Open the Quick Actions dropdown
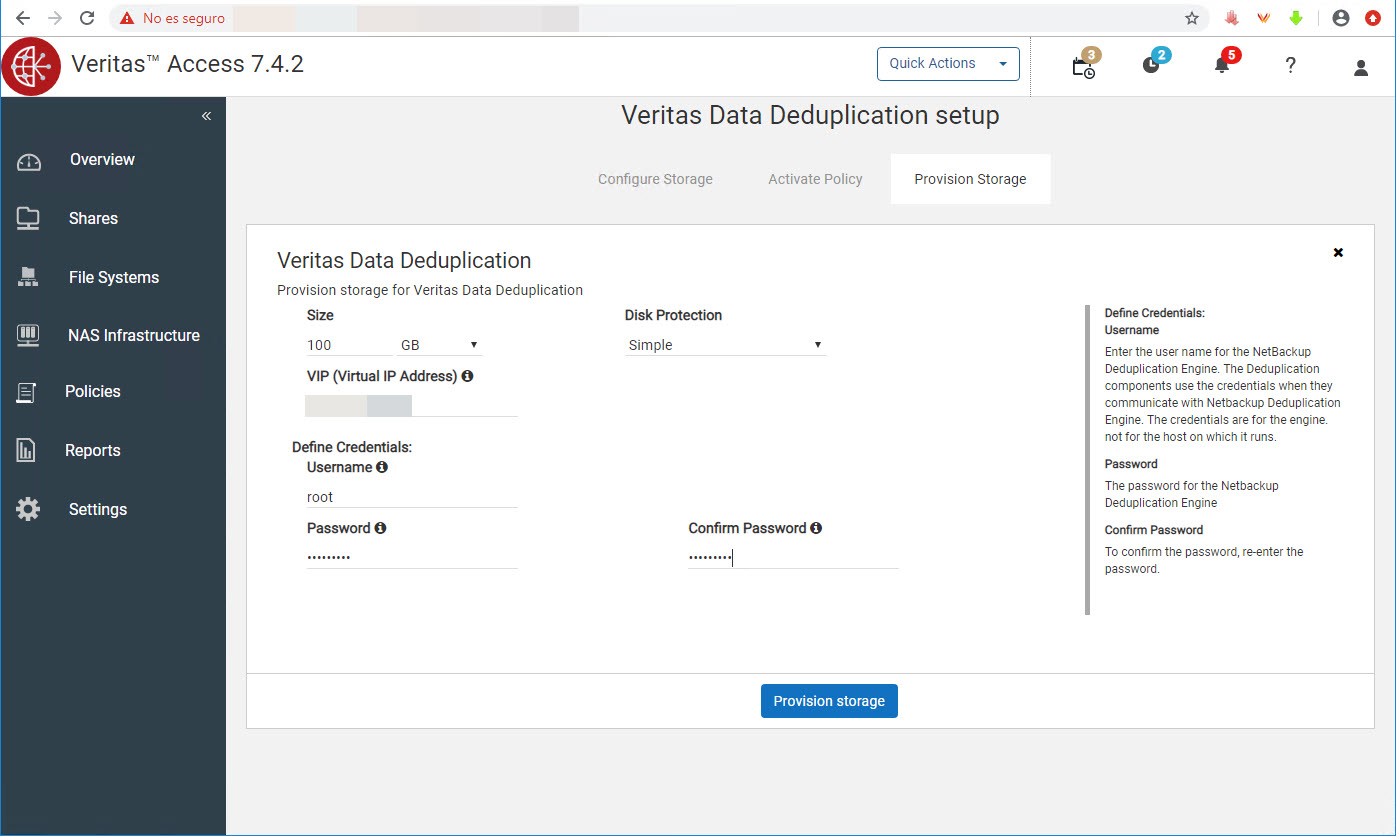 (948, 64)
